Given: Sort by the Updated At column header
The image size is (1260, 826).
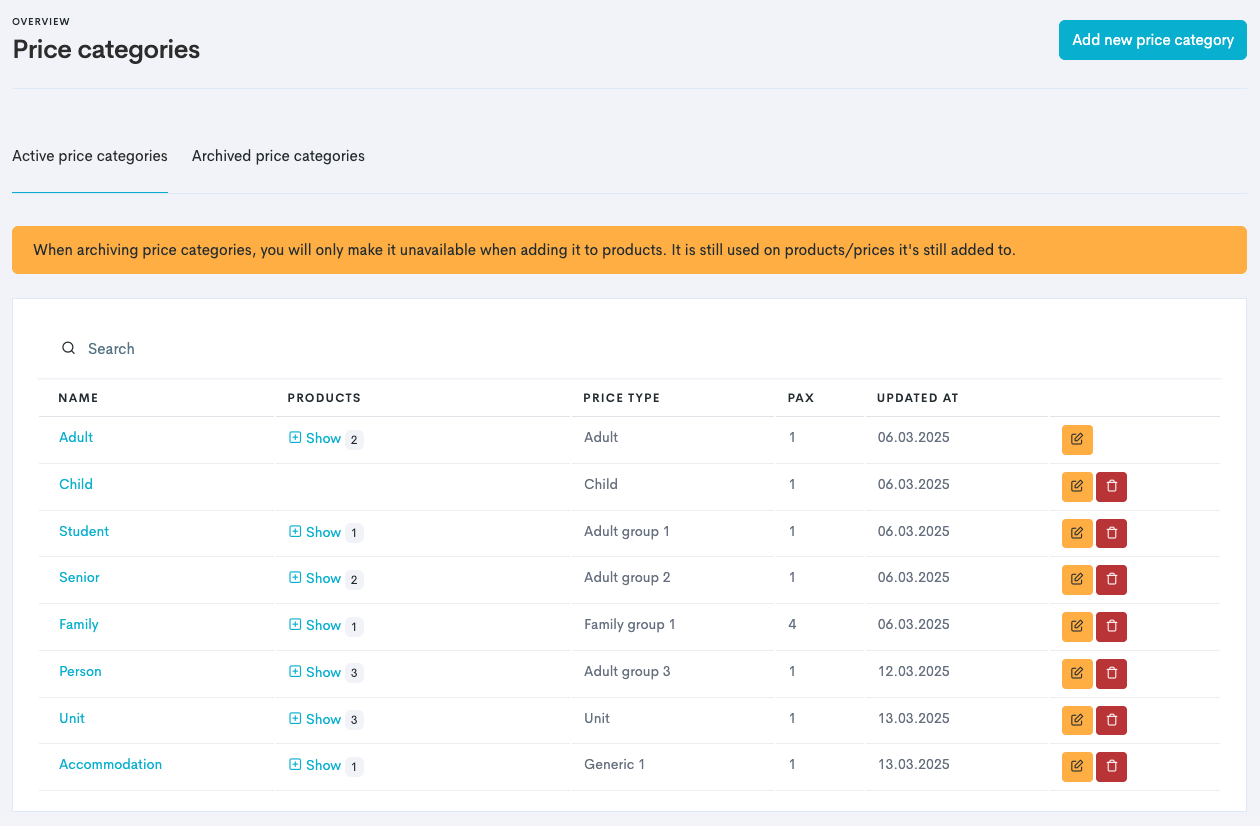Looking at the screenshot, I should tap(917, 398).
